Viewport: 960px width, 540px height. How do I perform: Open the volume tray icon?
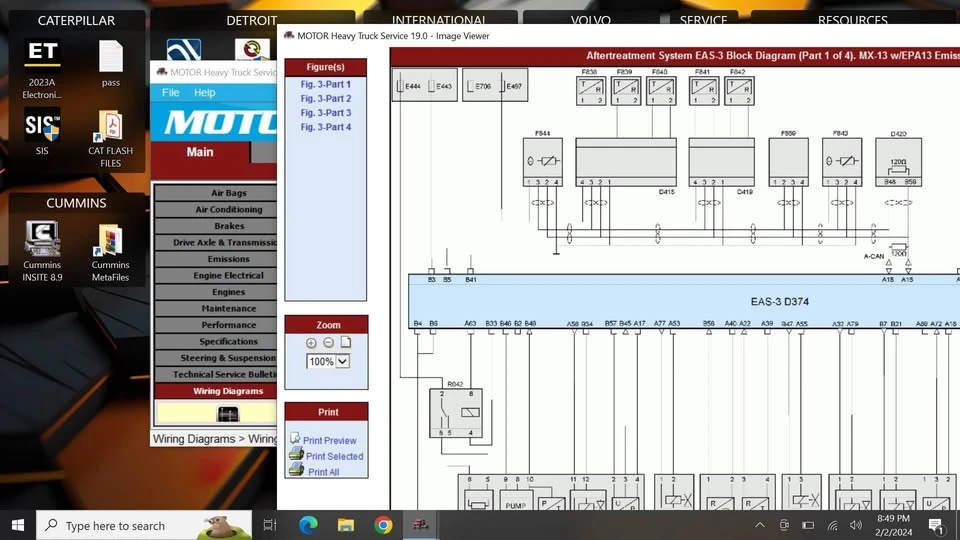click(856, 525)
